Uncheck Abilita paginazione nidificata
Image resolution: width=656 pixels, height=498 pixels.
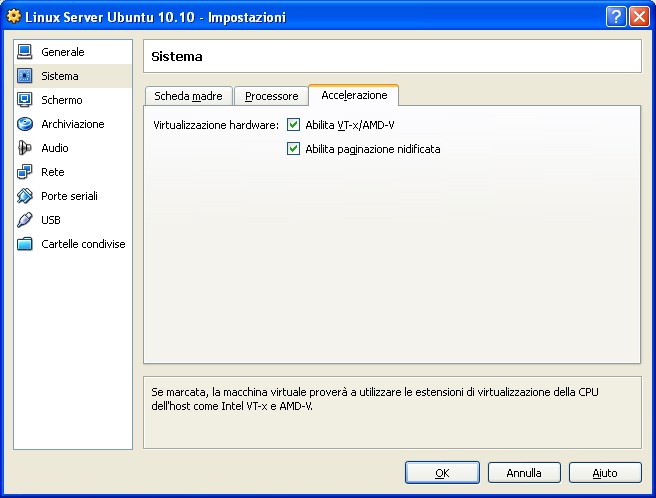coord(293,149)
